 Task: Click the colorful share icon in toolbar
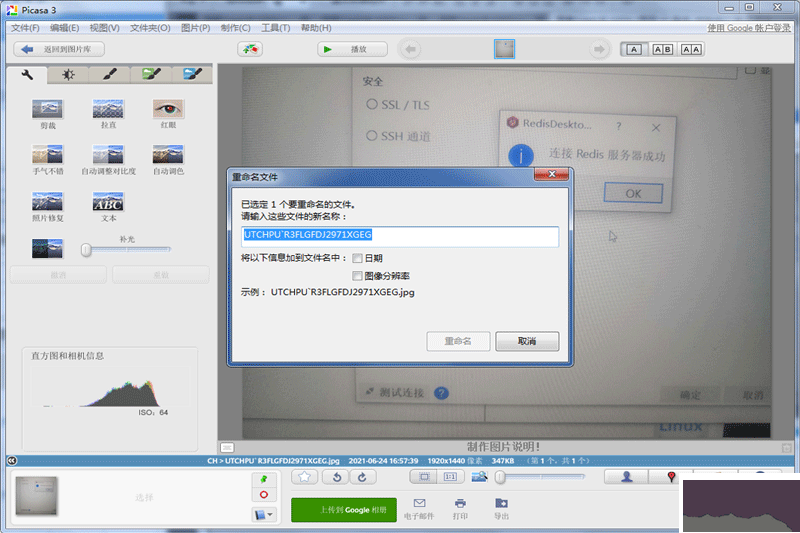point(250,49)
